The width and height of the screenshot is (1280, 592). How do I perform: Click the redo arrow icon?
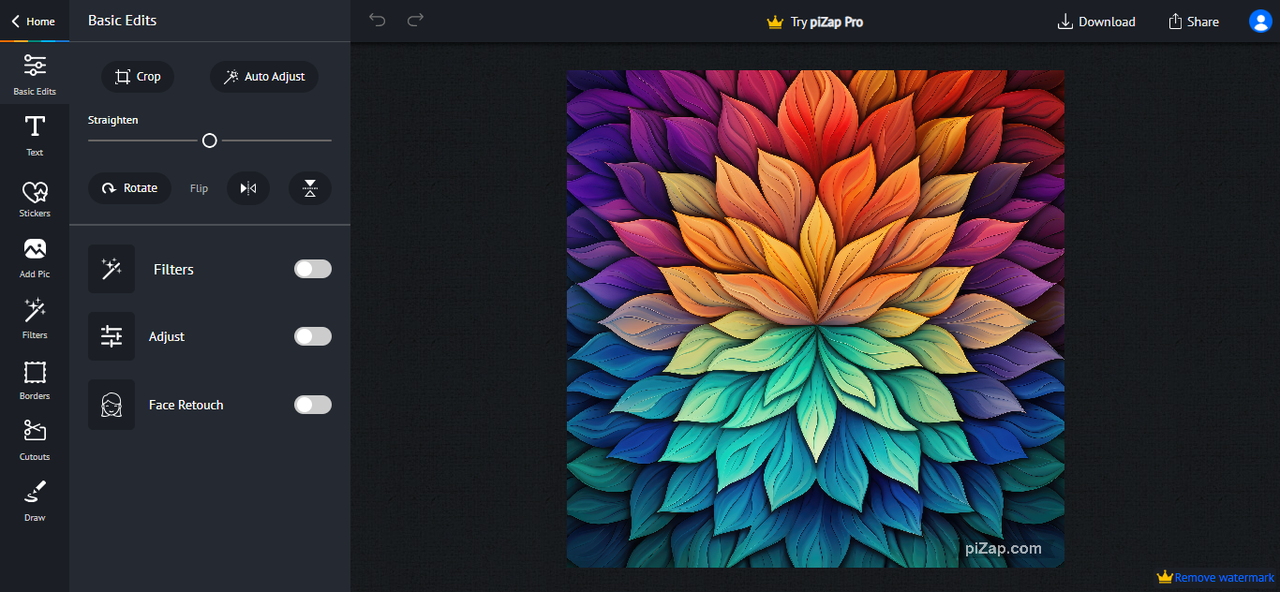point(416,20)
